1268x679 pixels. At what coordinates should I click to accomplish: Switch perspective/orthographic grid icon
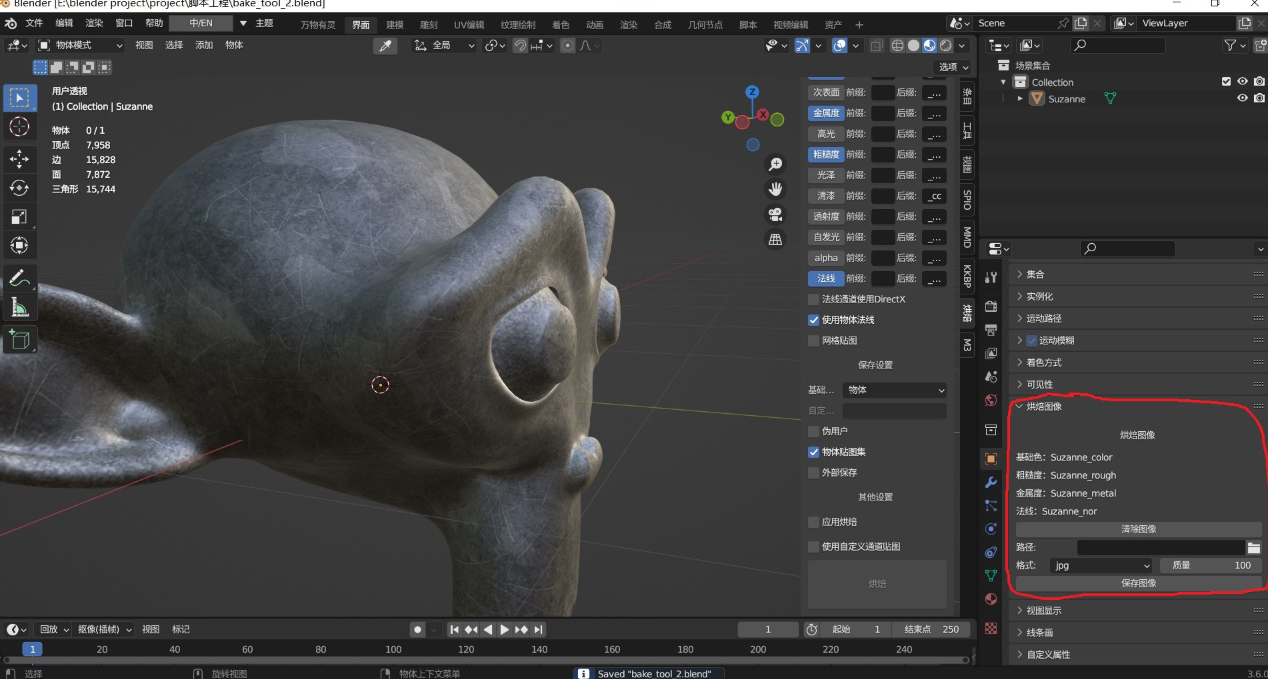(775, 239)
